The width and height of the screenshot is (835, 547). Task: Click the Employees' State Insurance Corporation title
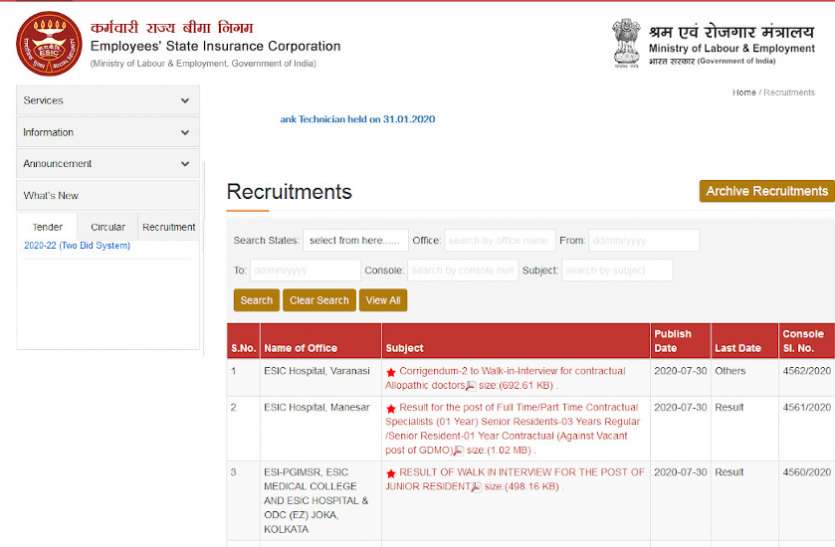(215, 46)
